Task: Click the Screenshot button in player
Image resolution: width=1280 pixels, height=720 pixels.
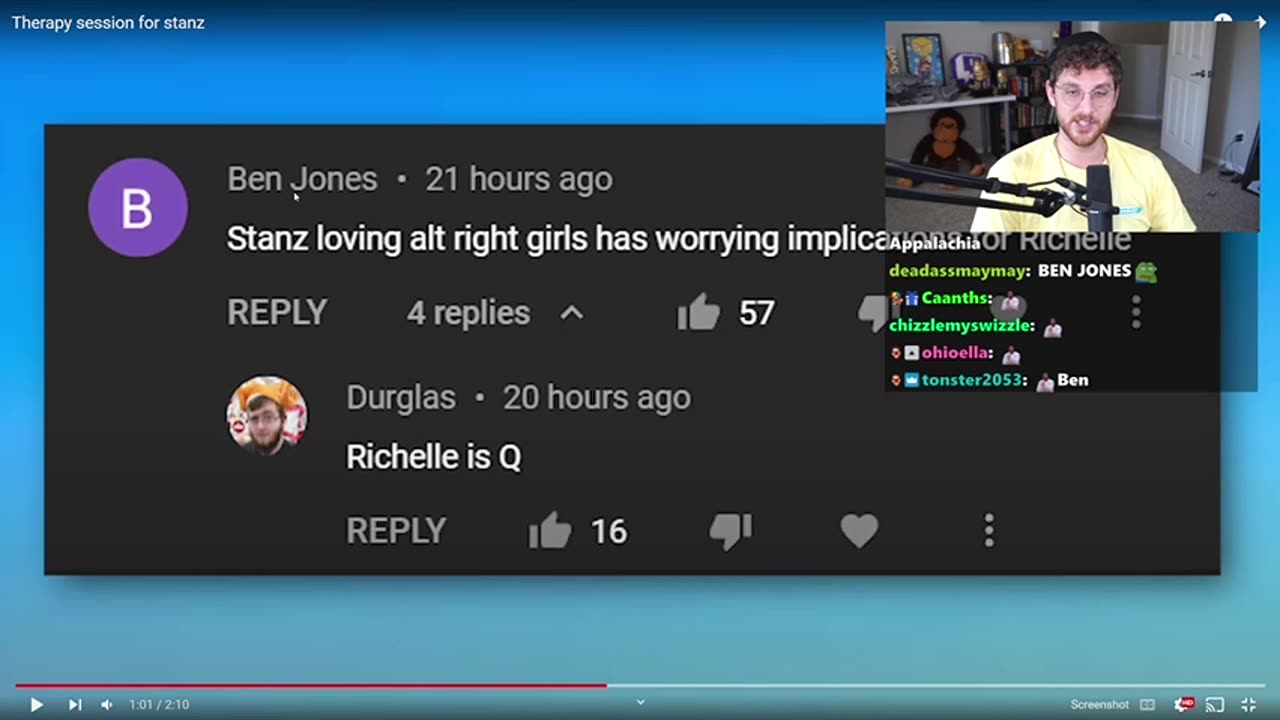Action: click(x=1100, y=705)
